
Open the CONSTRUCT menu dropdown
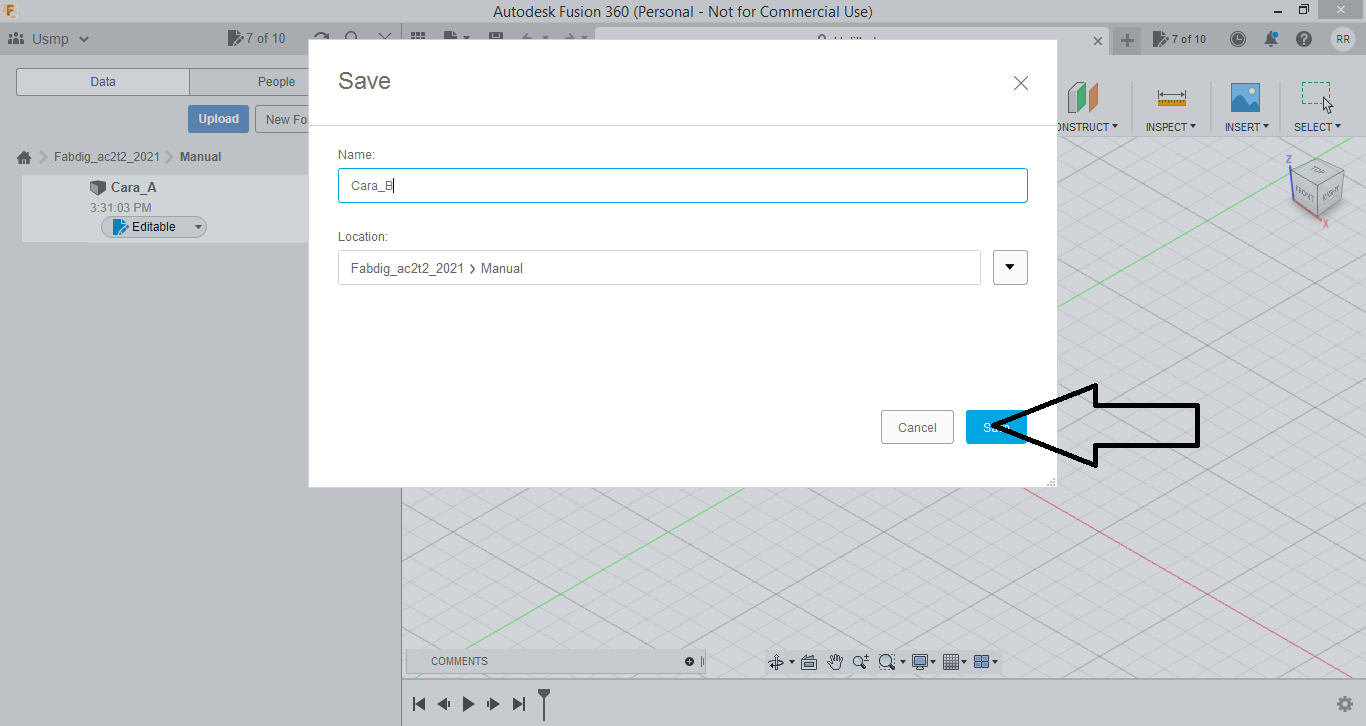[x=1087, y=127]
